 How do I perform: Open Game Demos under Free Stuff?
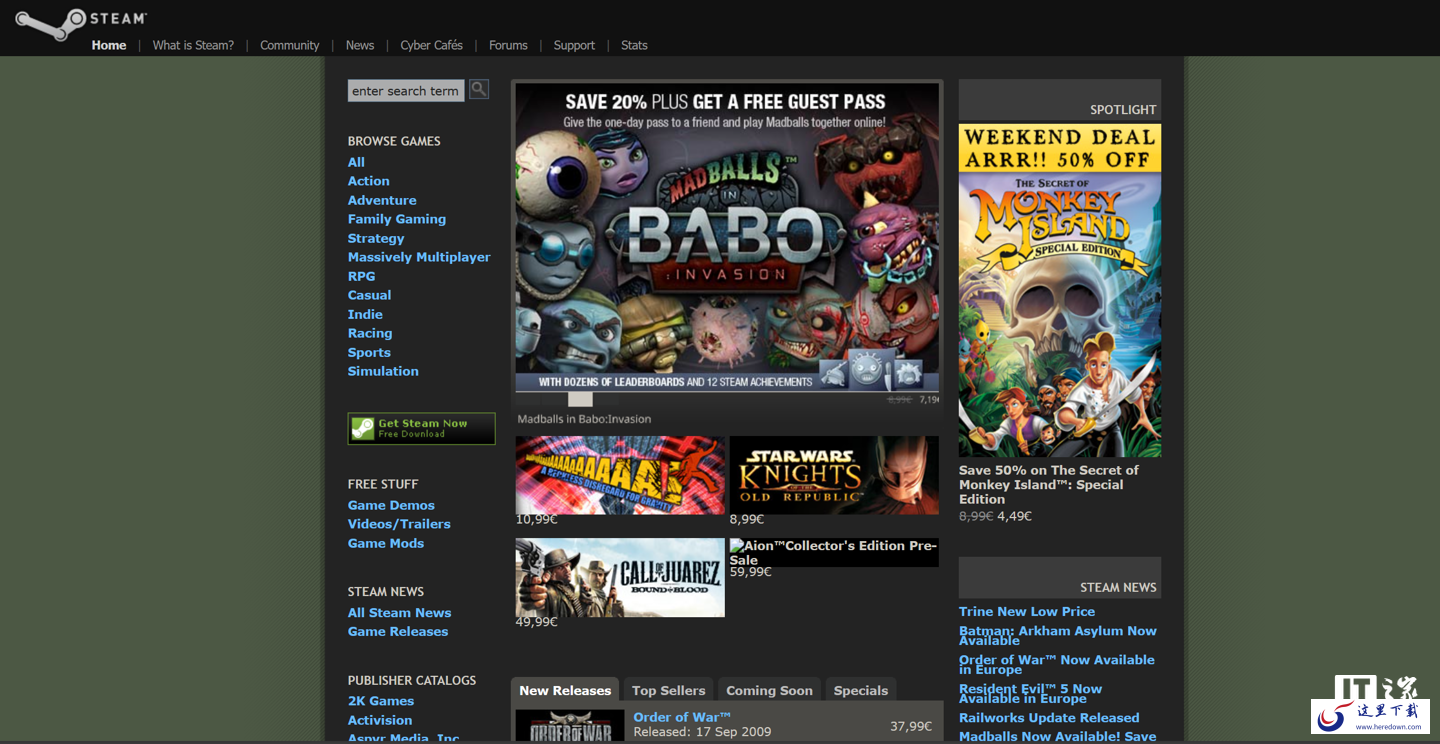tap(391, 505)
